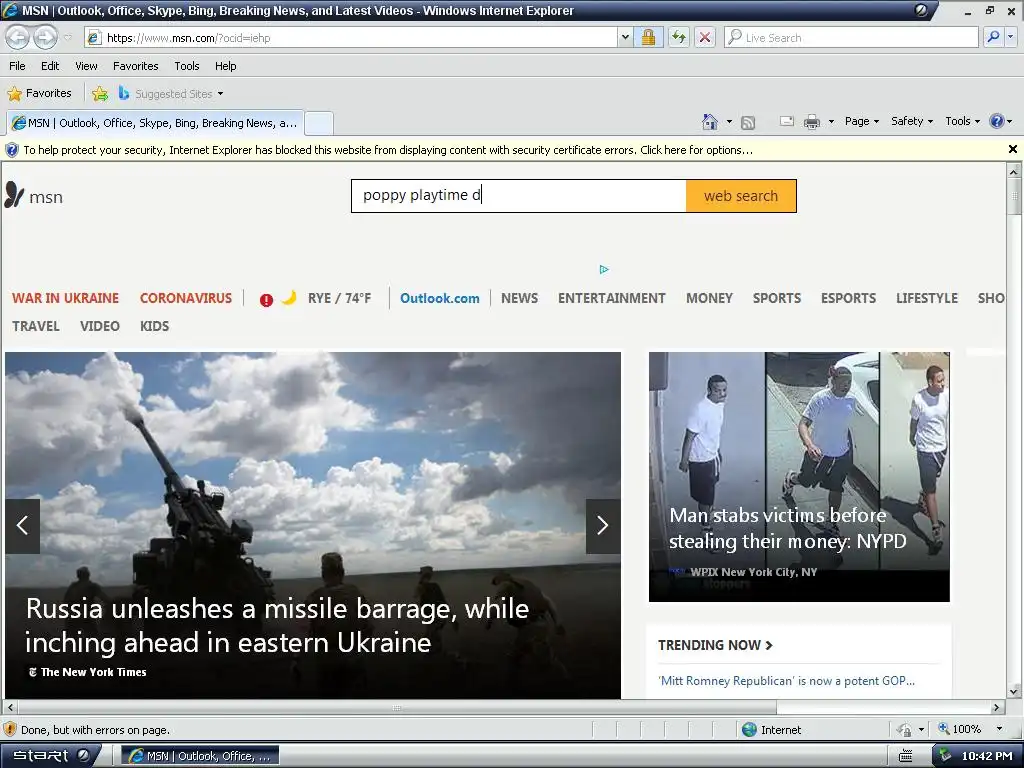The width and height of the screenshot is (1024, 768).
Task: Click the status bar error warning icon
Action: click(x=10, y=729)
